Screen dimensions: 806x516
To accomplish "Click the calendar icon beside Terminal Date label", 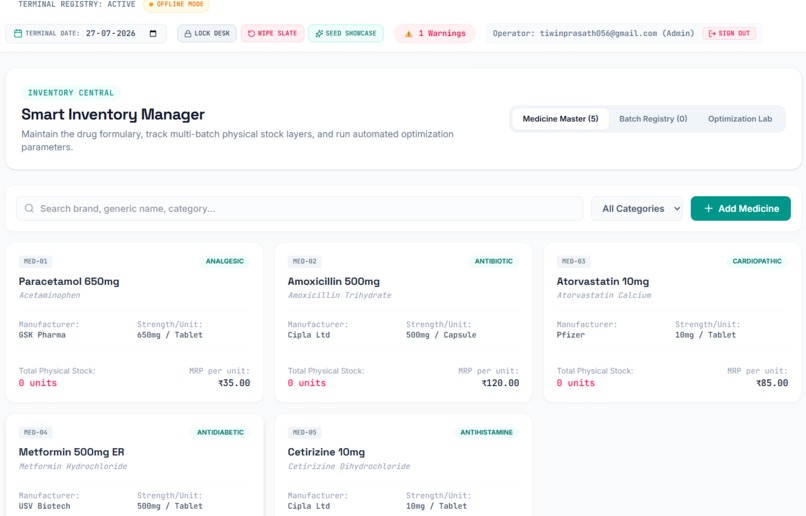I will click(x=18, y=33).
